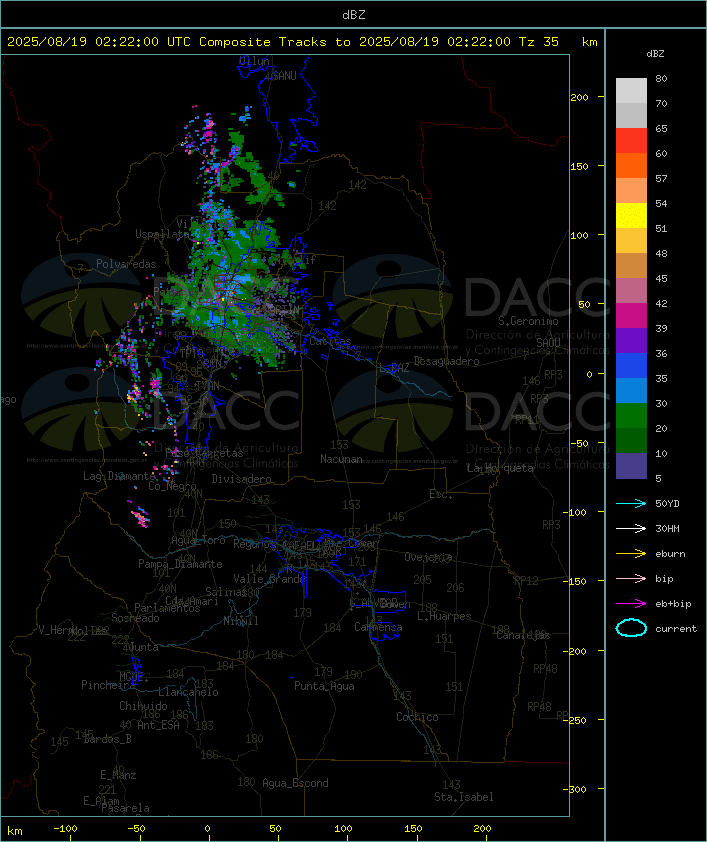Select the yellow 51-54 dBZ swatch
The image size is (707, 842).
(631, 216)
